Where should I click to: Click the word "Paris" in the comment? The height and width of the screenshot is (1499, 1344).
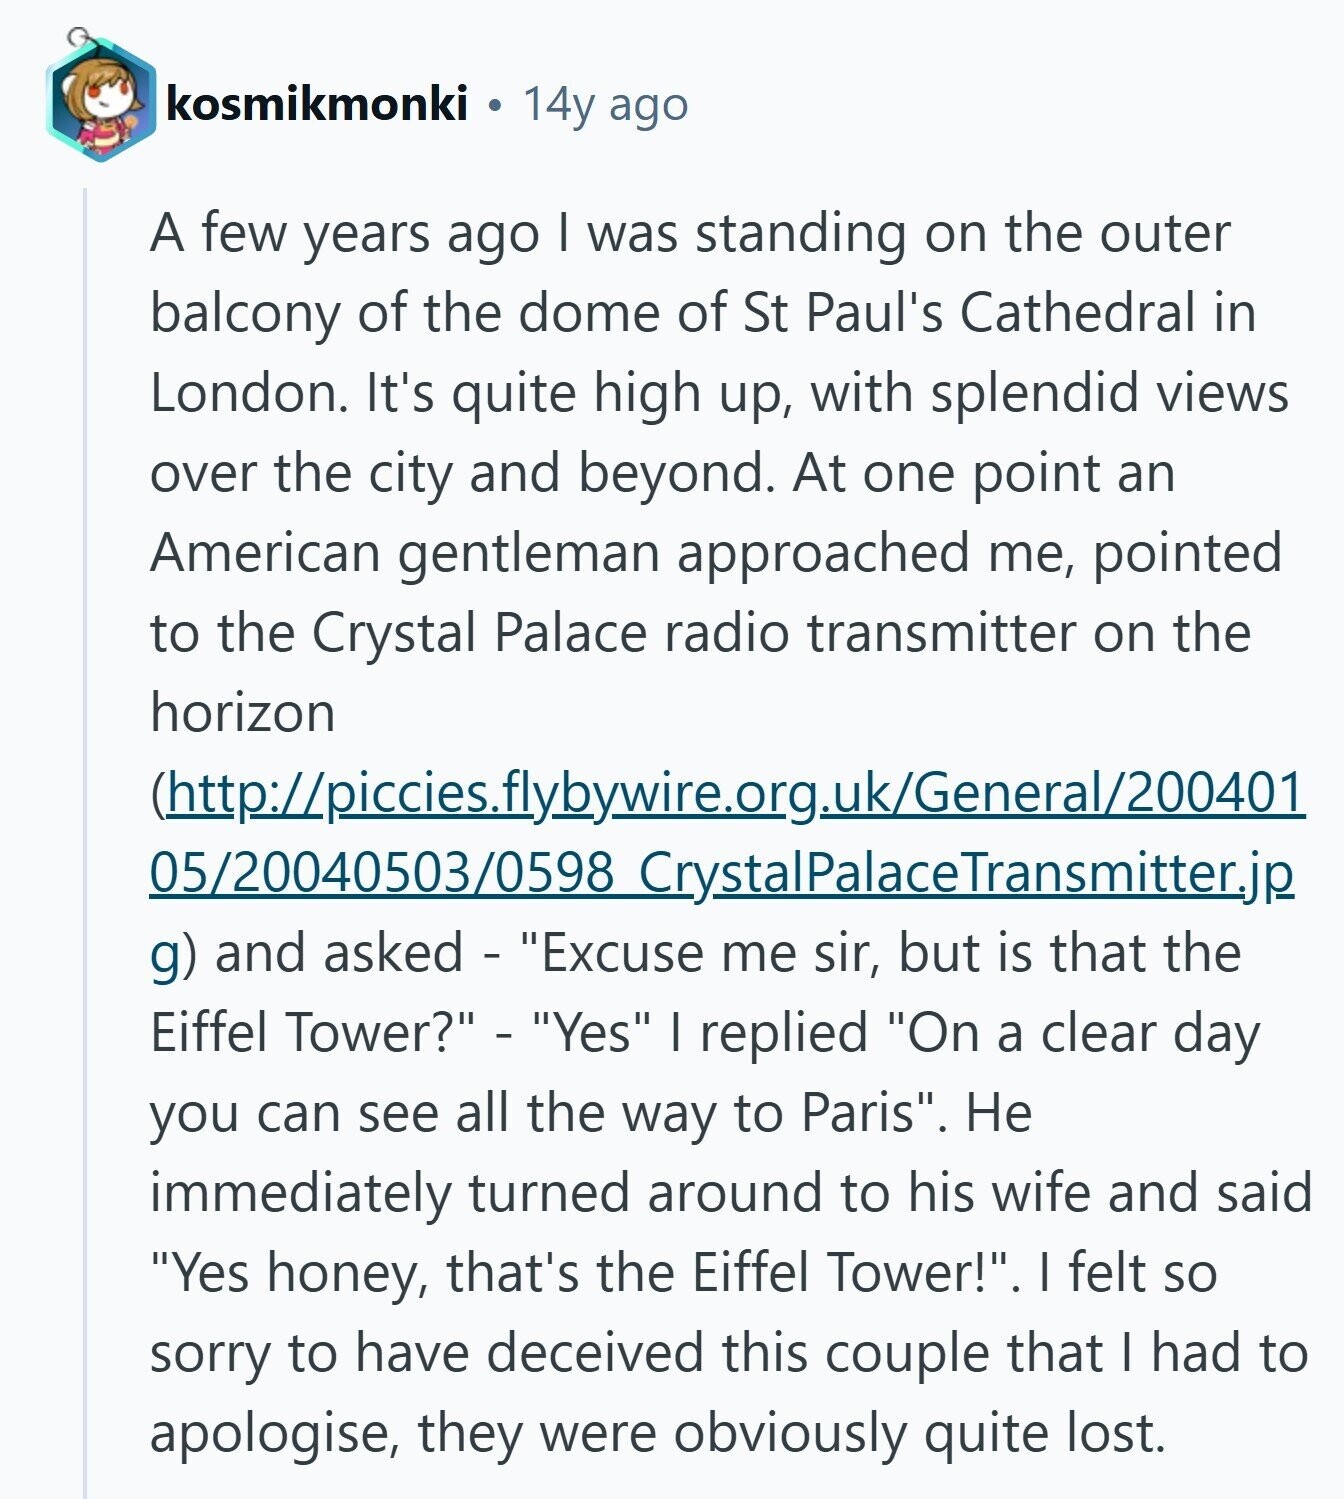[x=859, y=1113]
